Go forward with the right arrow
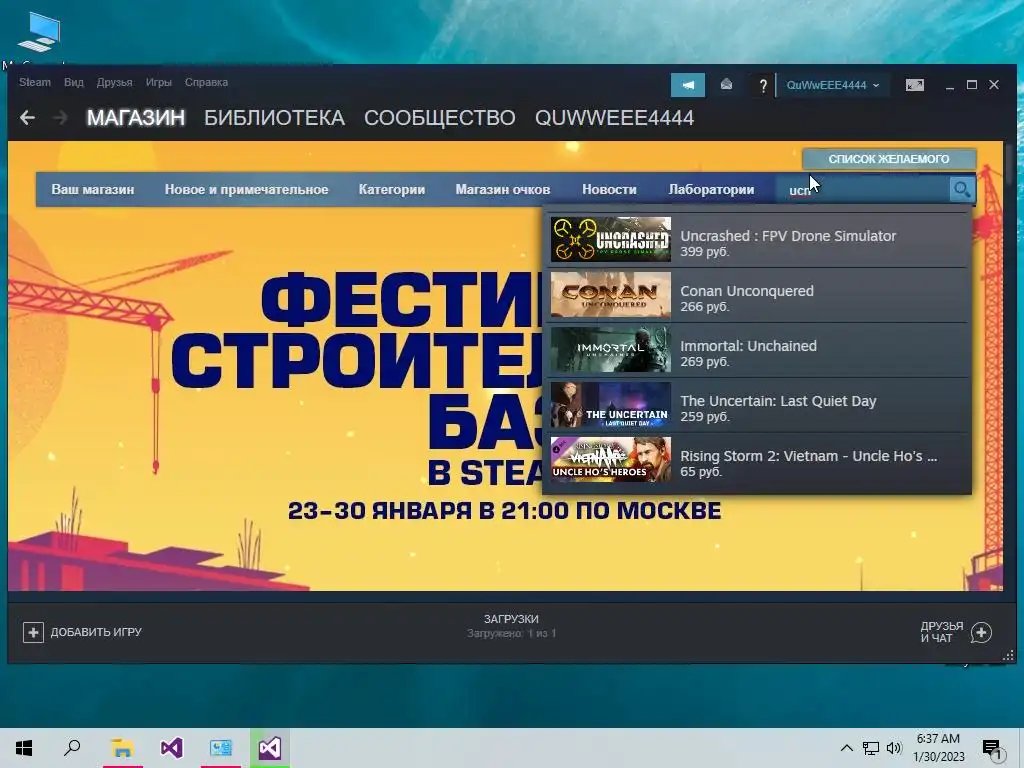This screenshot has height=768, width=1024. 60,118
